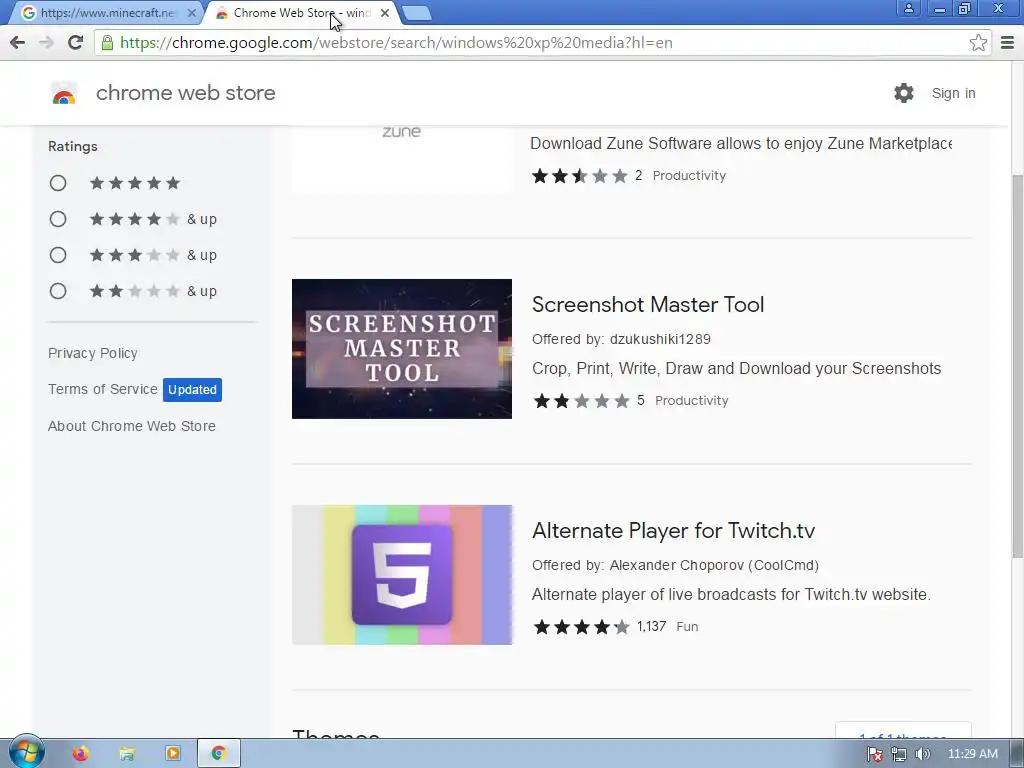Image resolution: width=1024 pixels, height=768 pixels.
Task: Open About Chrome Web Store link
Action: point(131,426)
